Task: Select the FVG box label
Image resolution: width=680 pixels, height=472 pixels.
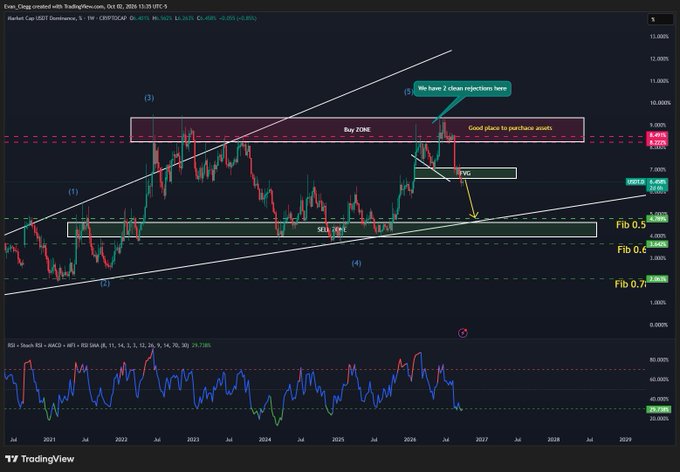Action: point(465,173)
